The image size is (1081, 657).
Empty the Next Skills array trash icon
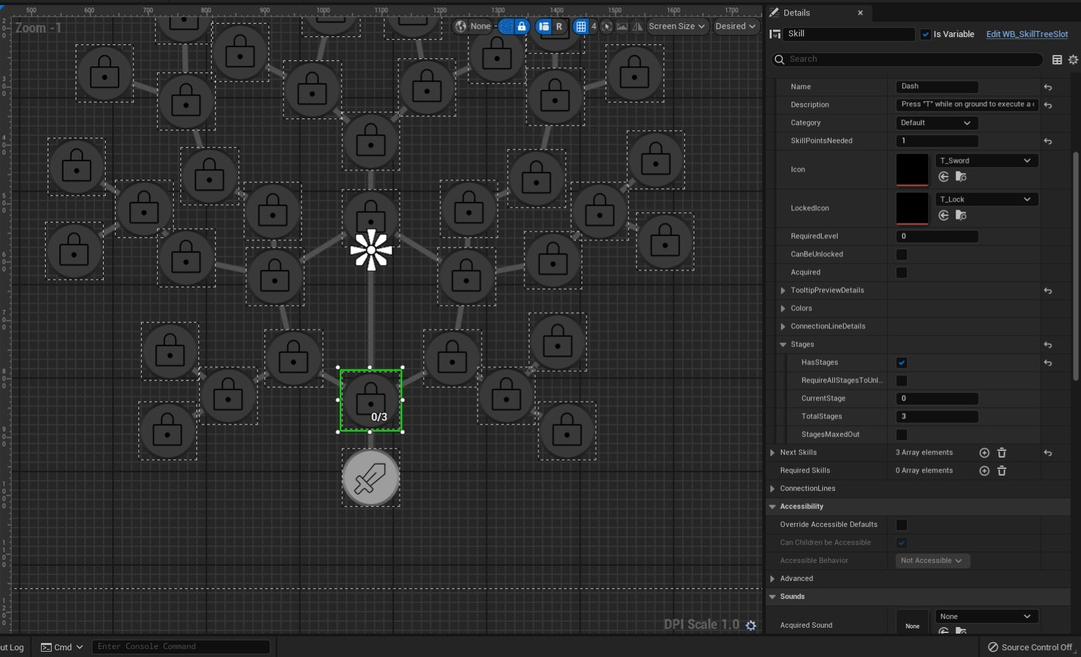[x=1002, y=453]
